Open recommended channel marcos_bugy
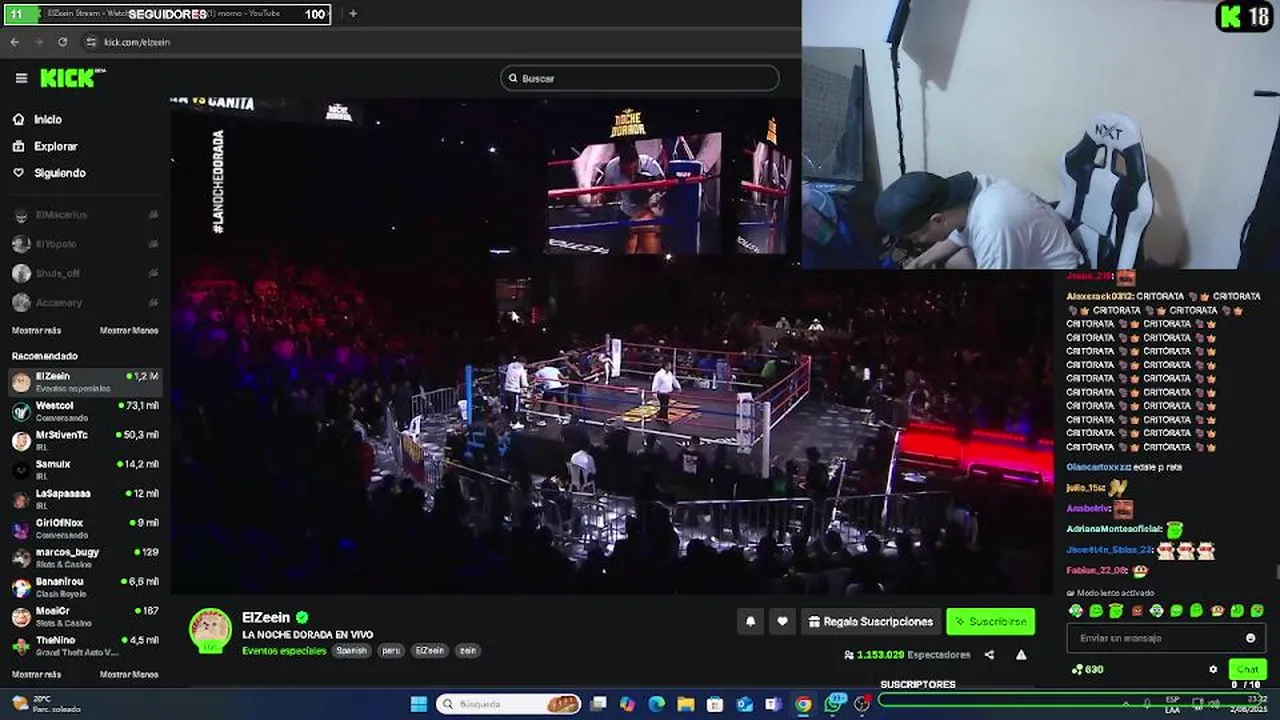Image resolution: width=1280 pixels, height=720 pixels. click(85, 557)
